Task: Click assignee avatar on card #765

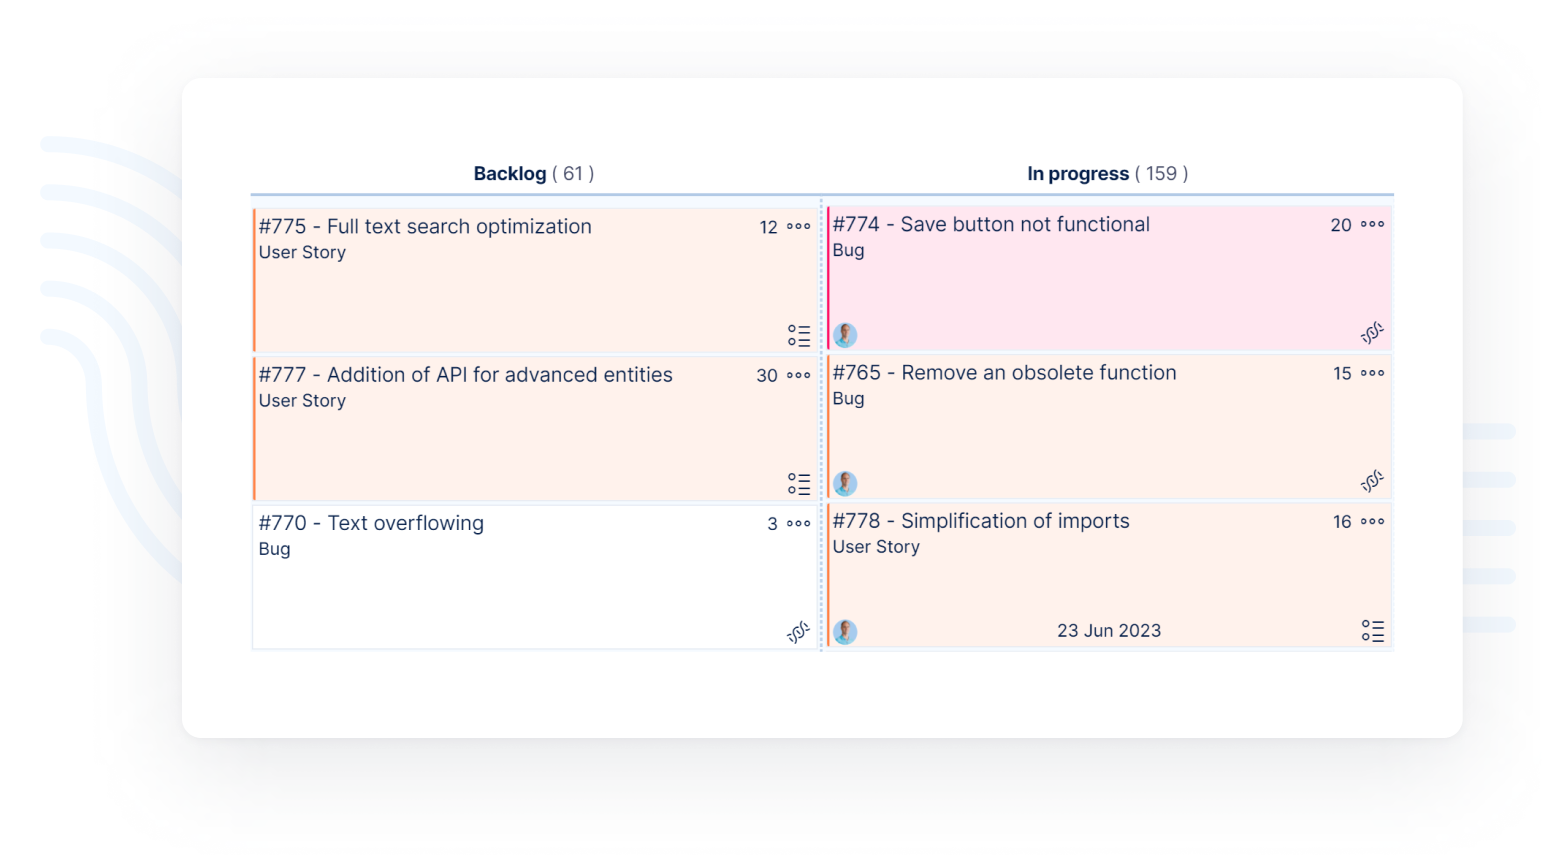Action: click(845, 484)
